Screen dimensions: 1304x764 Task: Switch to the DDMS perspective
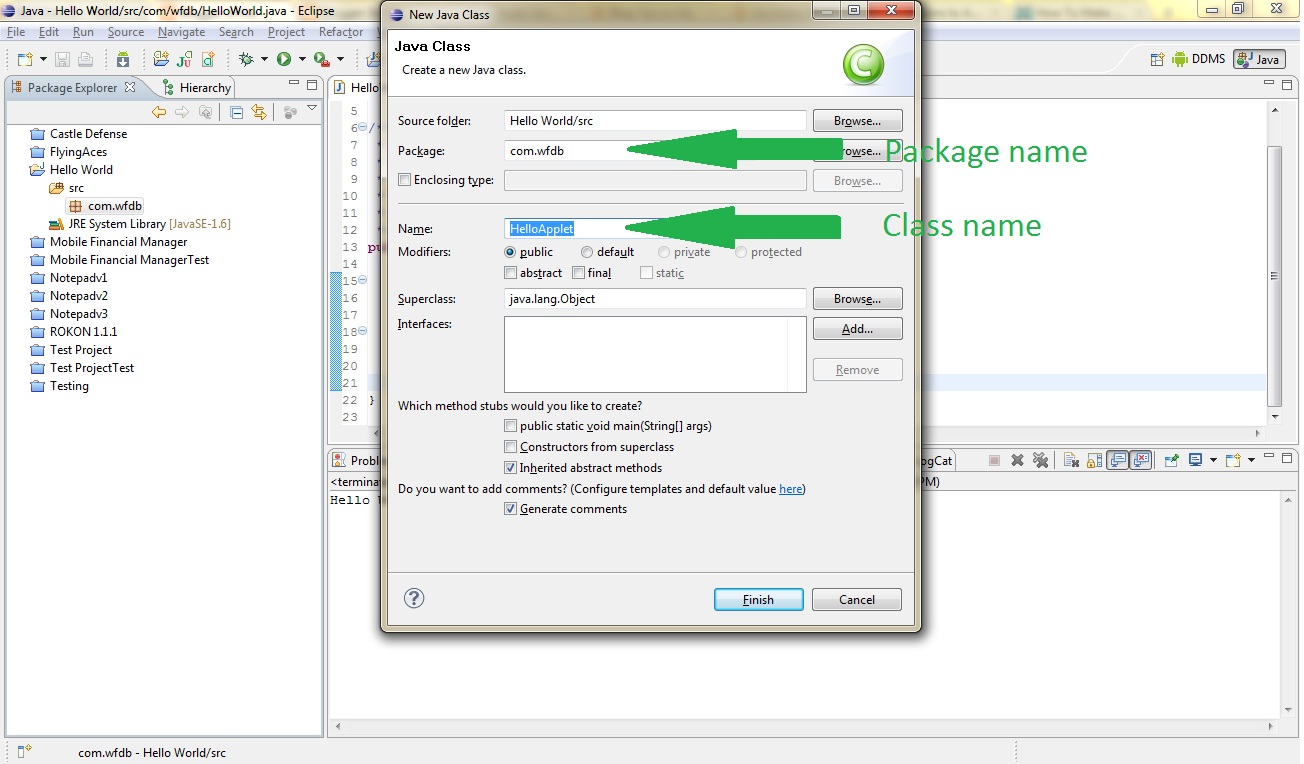[1199, 59]
